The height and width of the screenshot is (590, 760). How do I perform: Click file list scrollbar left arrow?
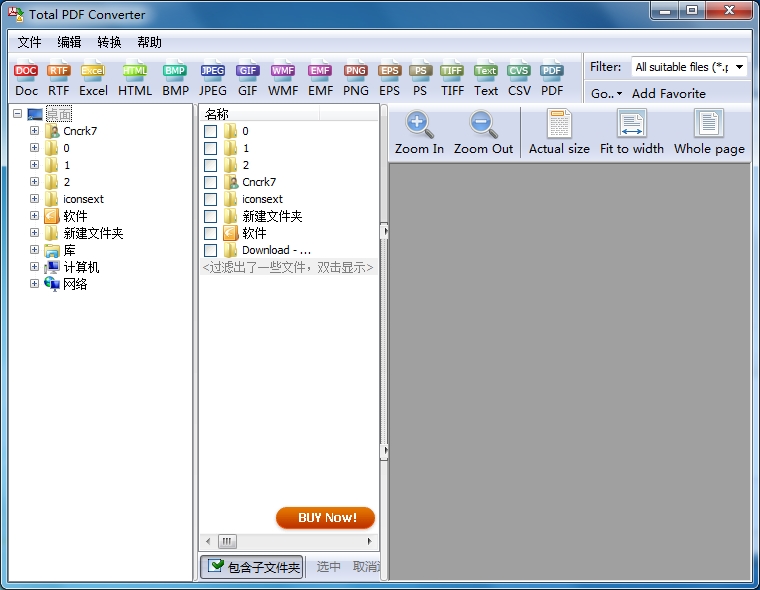[208, 541]
